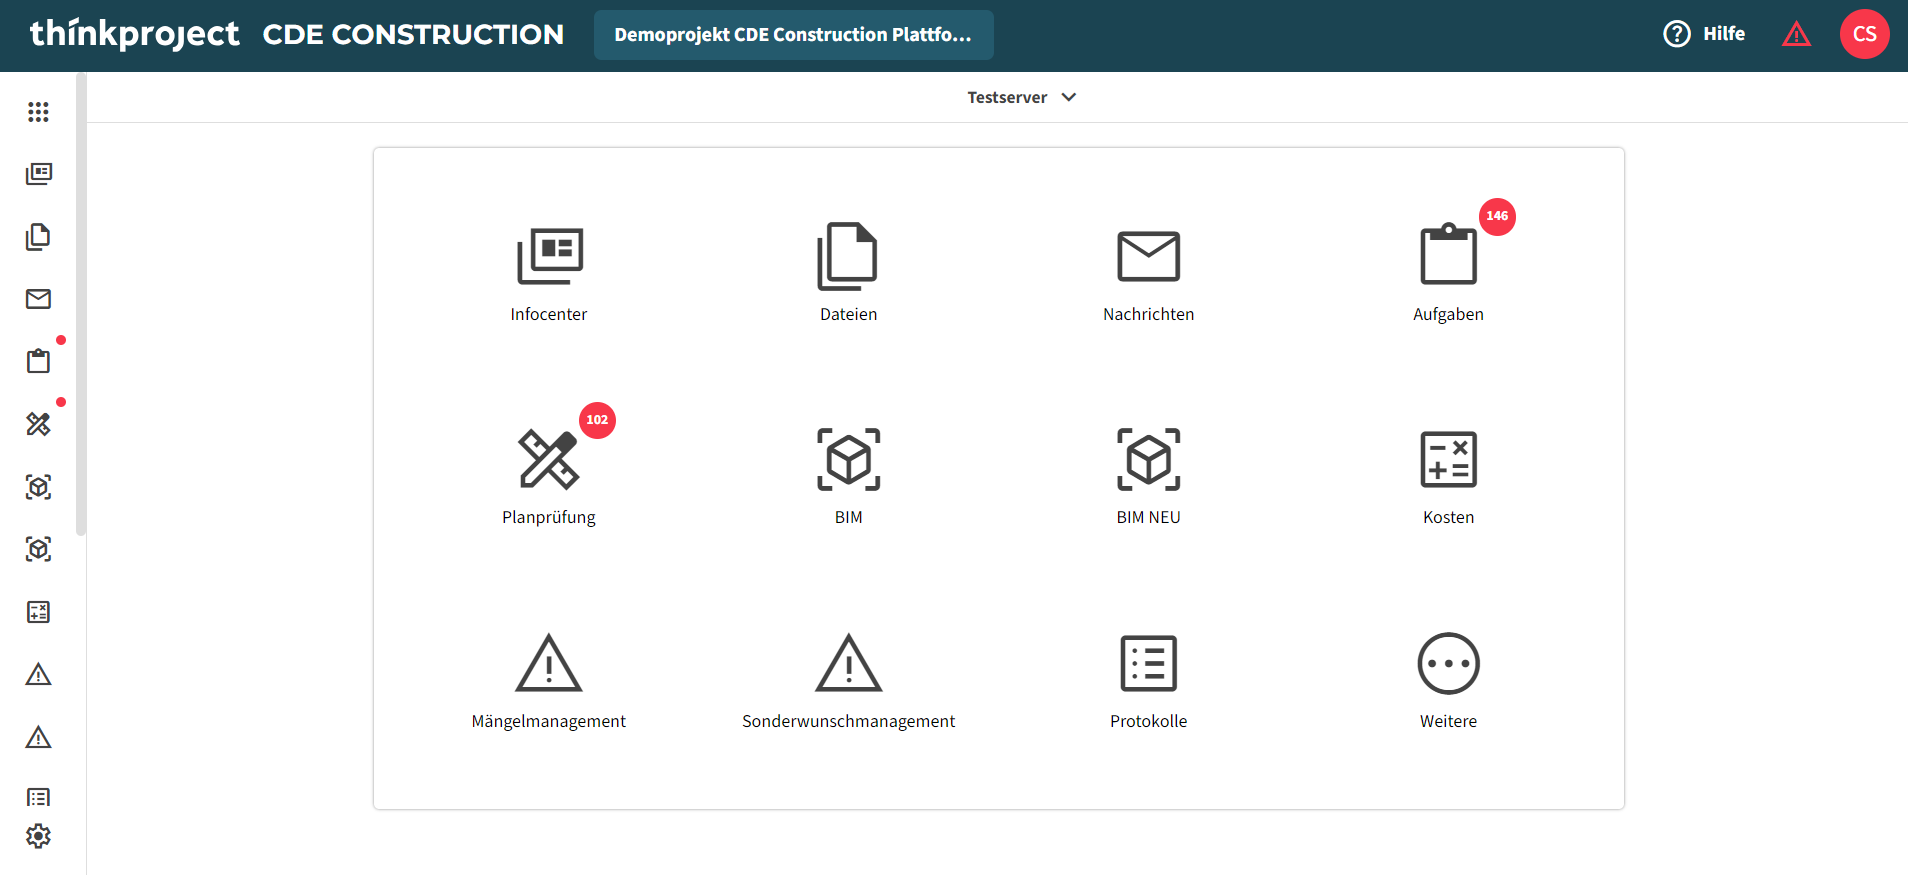Open the CS user avatar menu
Image resolution: width=1908 pixels, height=875 pixels.
coord(1864,34)
